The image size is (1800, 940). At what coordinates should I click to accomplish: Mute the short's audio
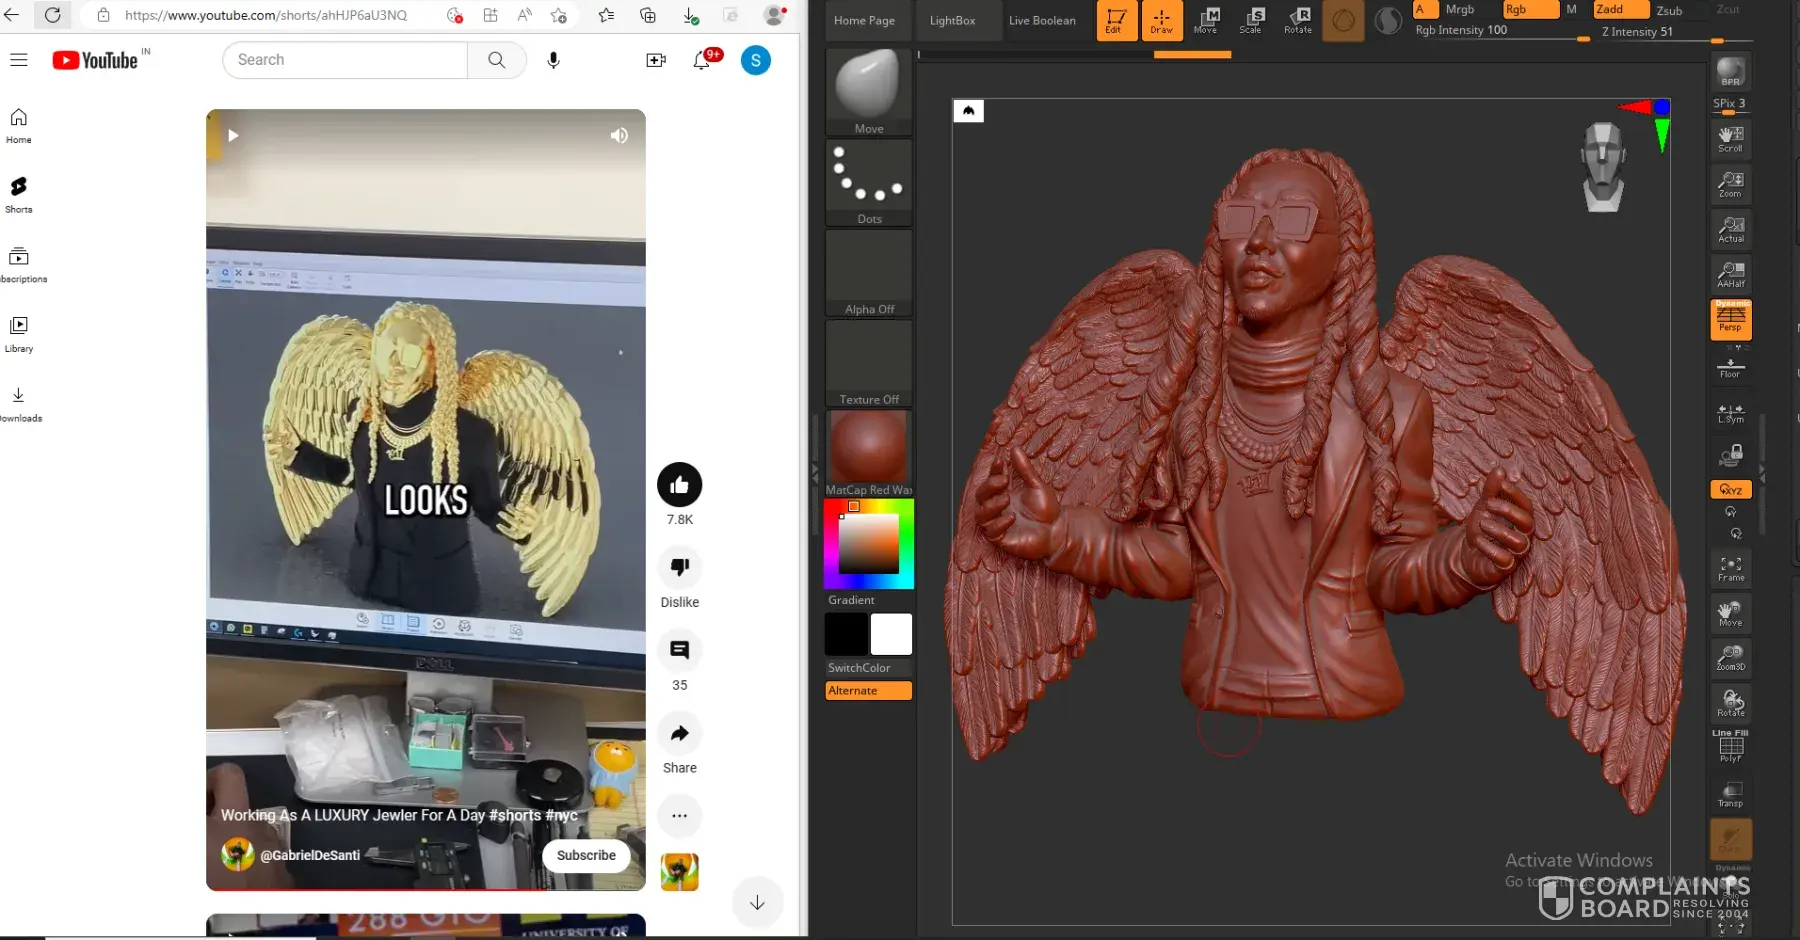[x=619, y=136]
